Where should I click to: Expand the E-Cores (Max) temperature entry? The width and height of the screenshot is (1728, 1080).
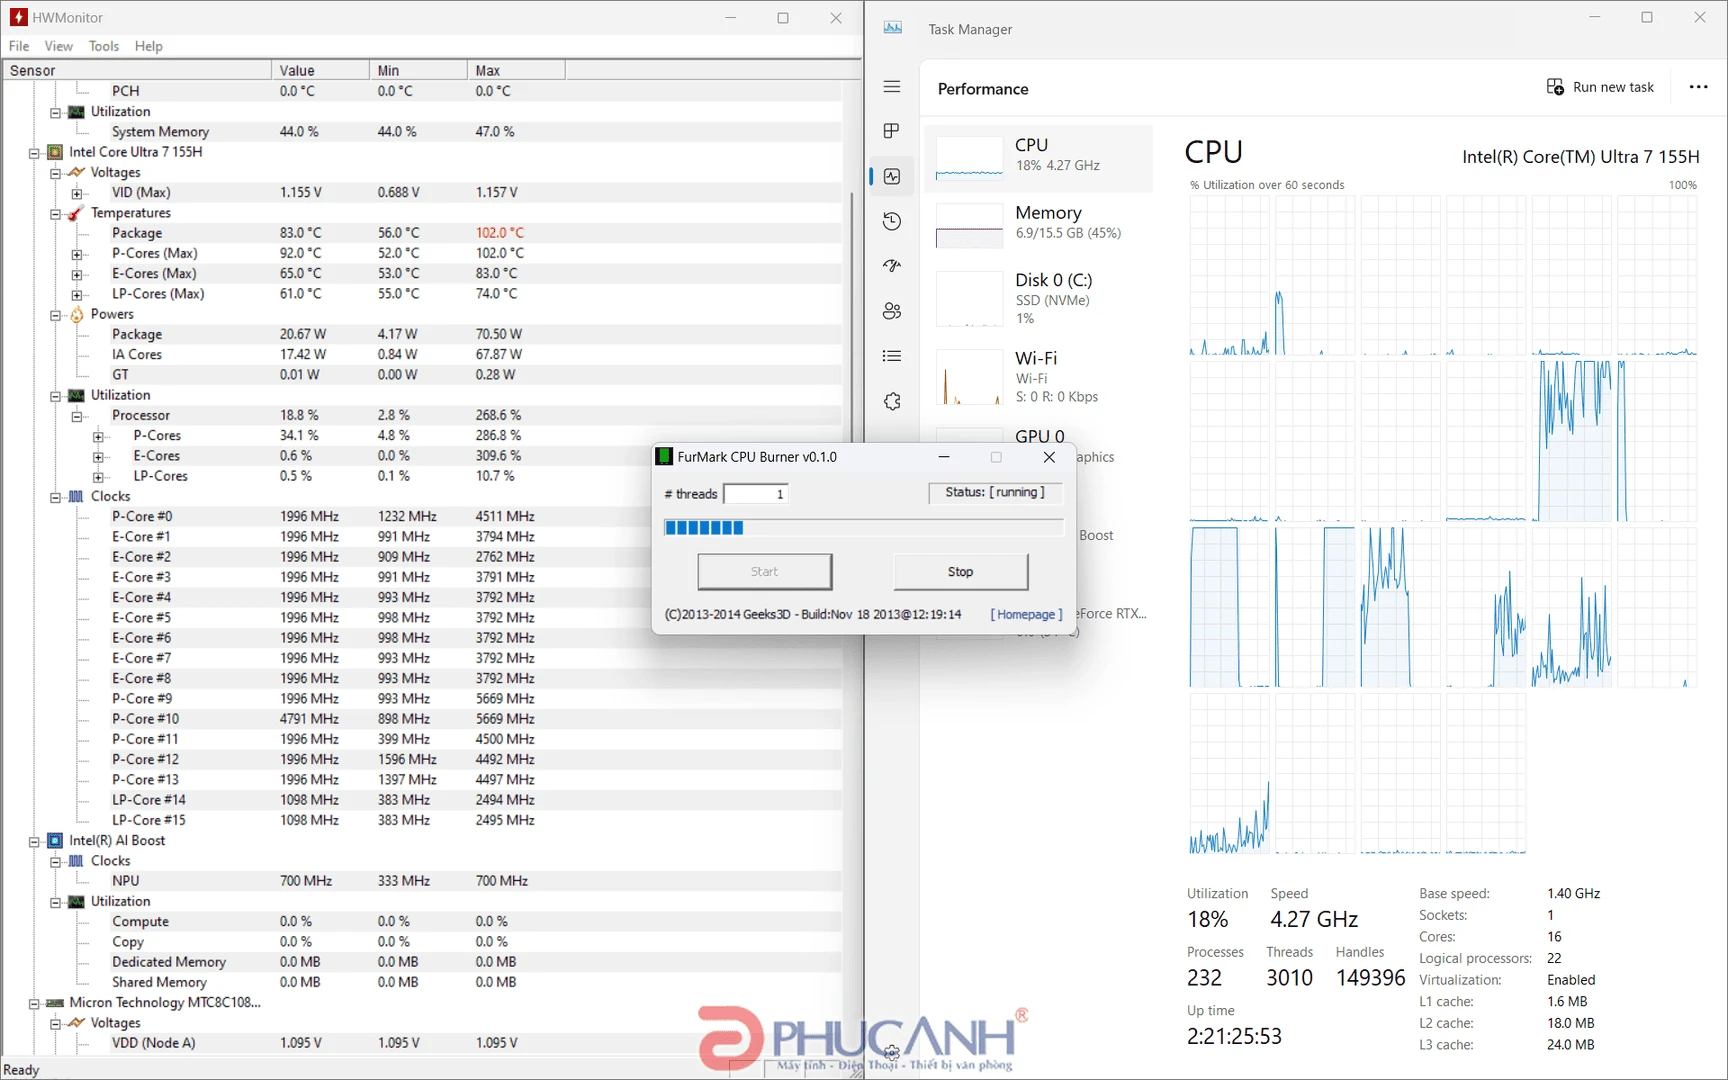click(77, 275)
